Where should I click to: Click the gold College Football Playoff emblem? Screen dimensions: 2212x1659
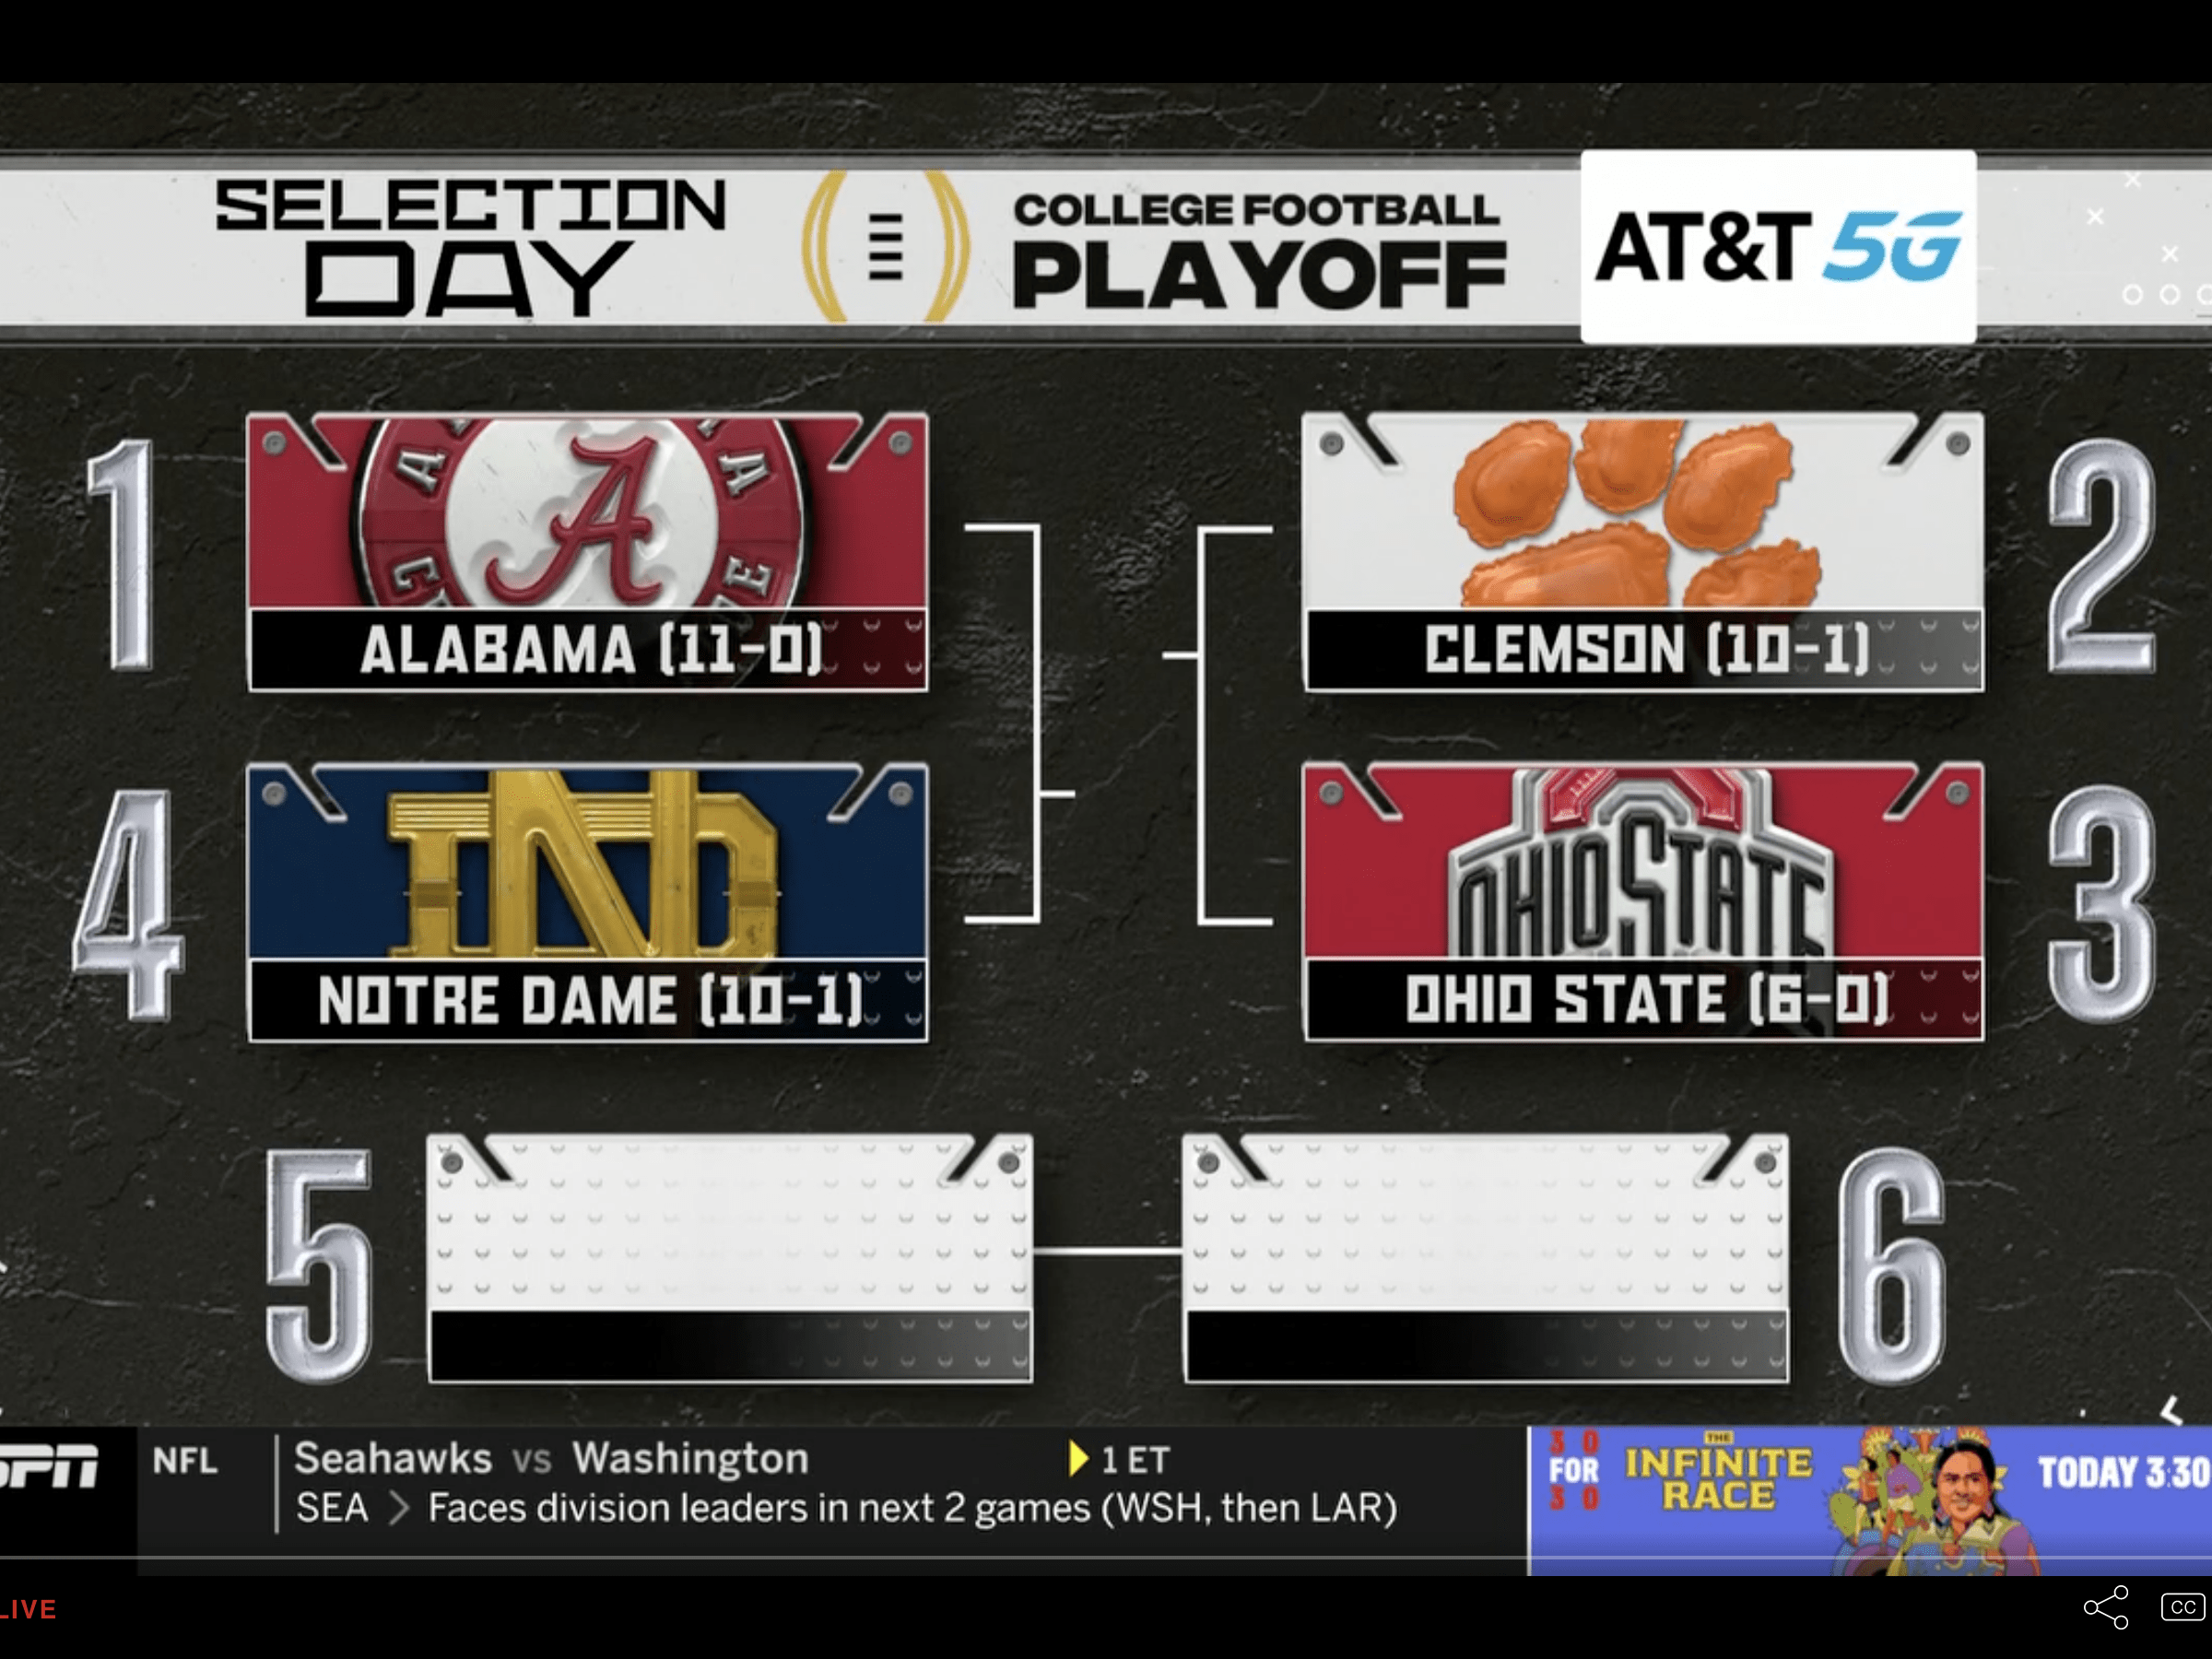(886, 247)
